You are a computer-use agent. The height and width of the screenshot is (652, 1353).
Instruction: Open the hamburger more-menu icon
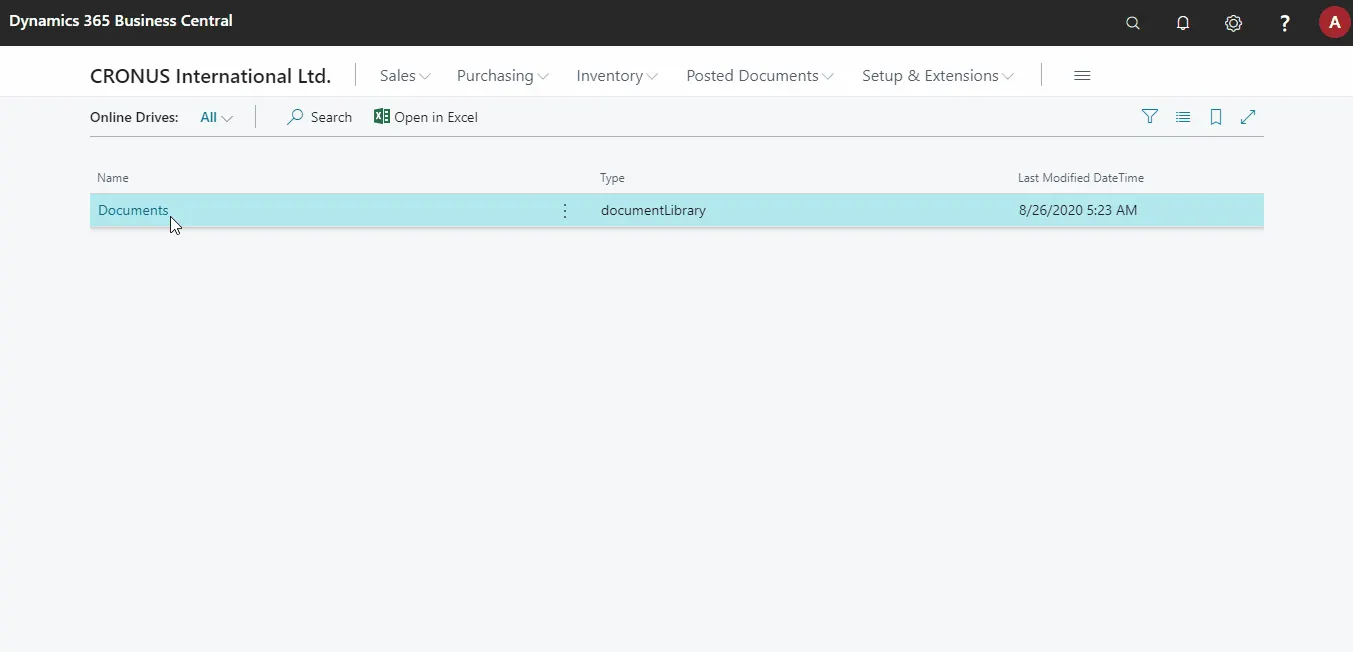point(1082,76)
